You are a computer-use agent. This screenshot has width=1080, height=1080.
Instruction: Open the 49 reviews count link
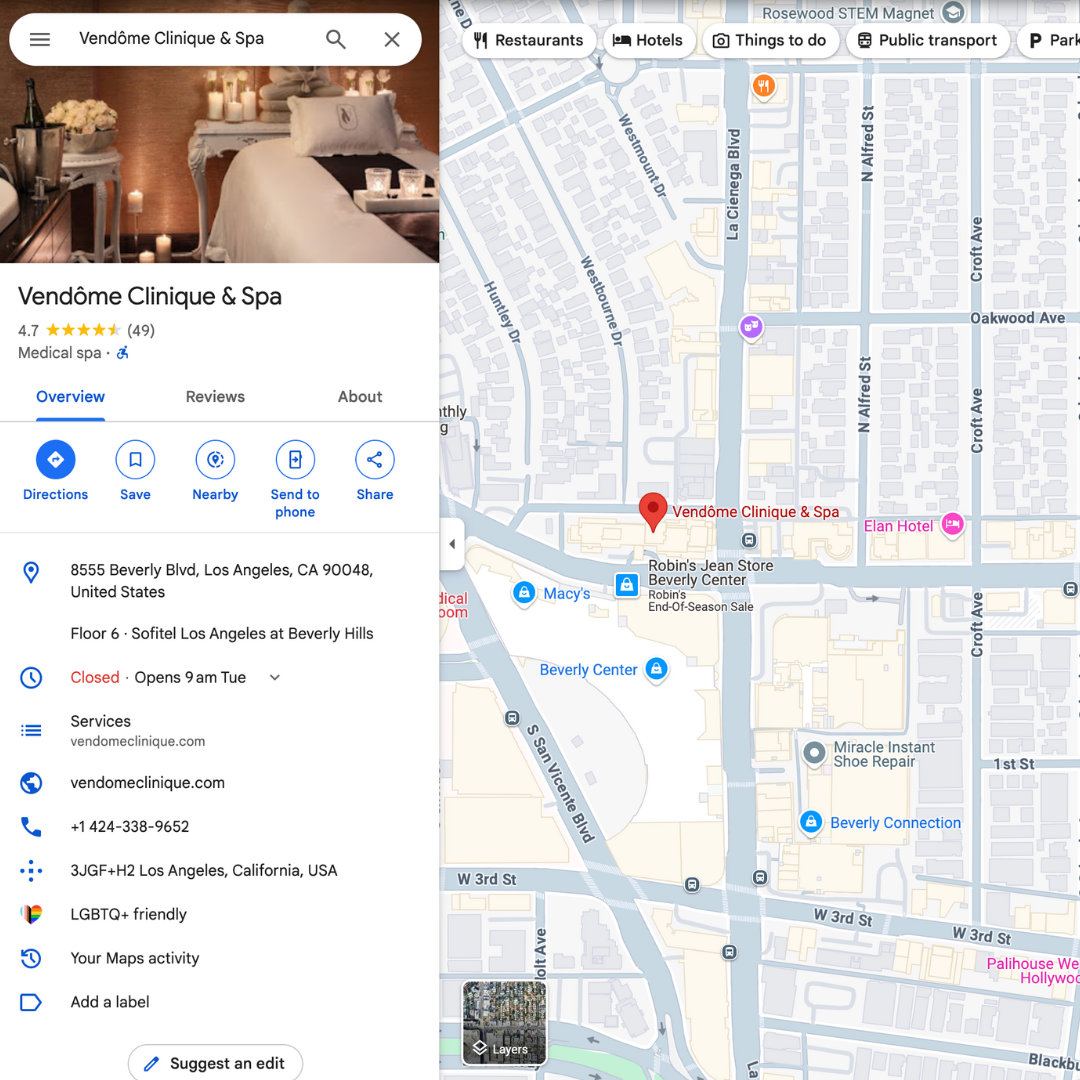[141, 331]
